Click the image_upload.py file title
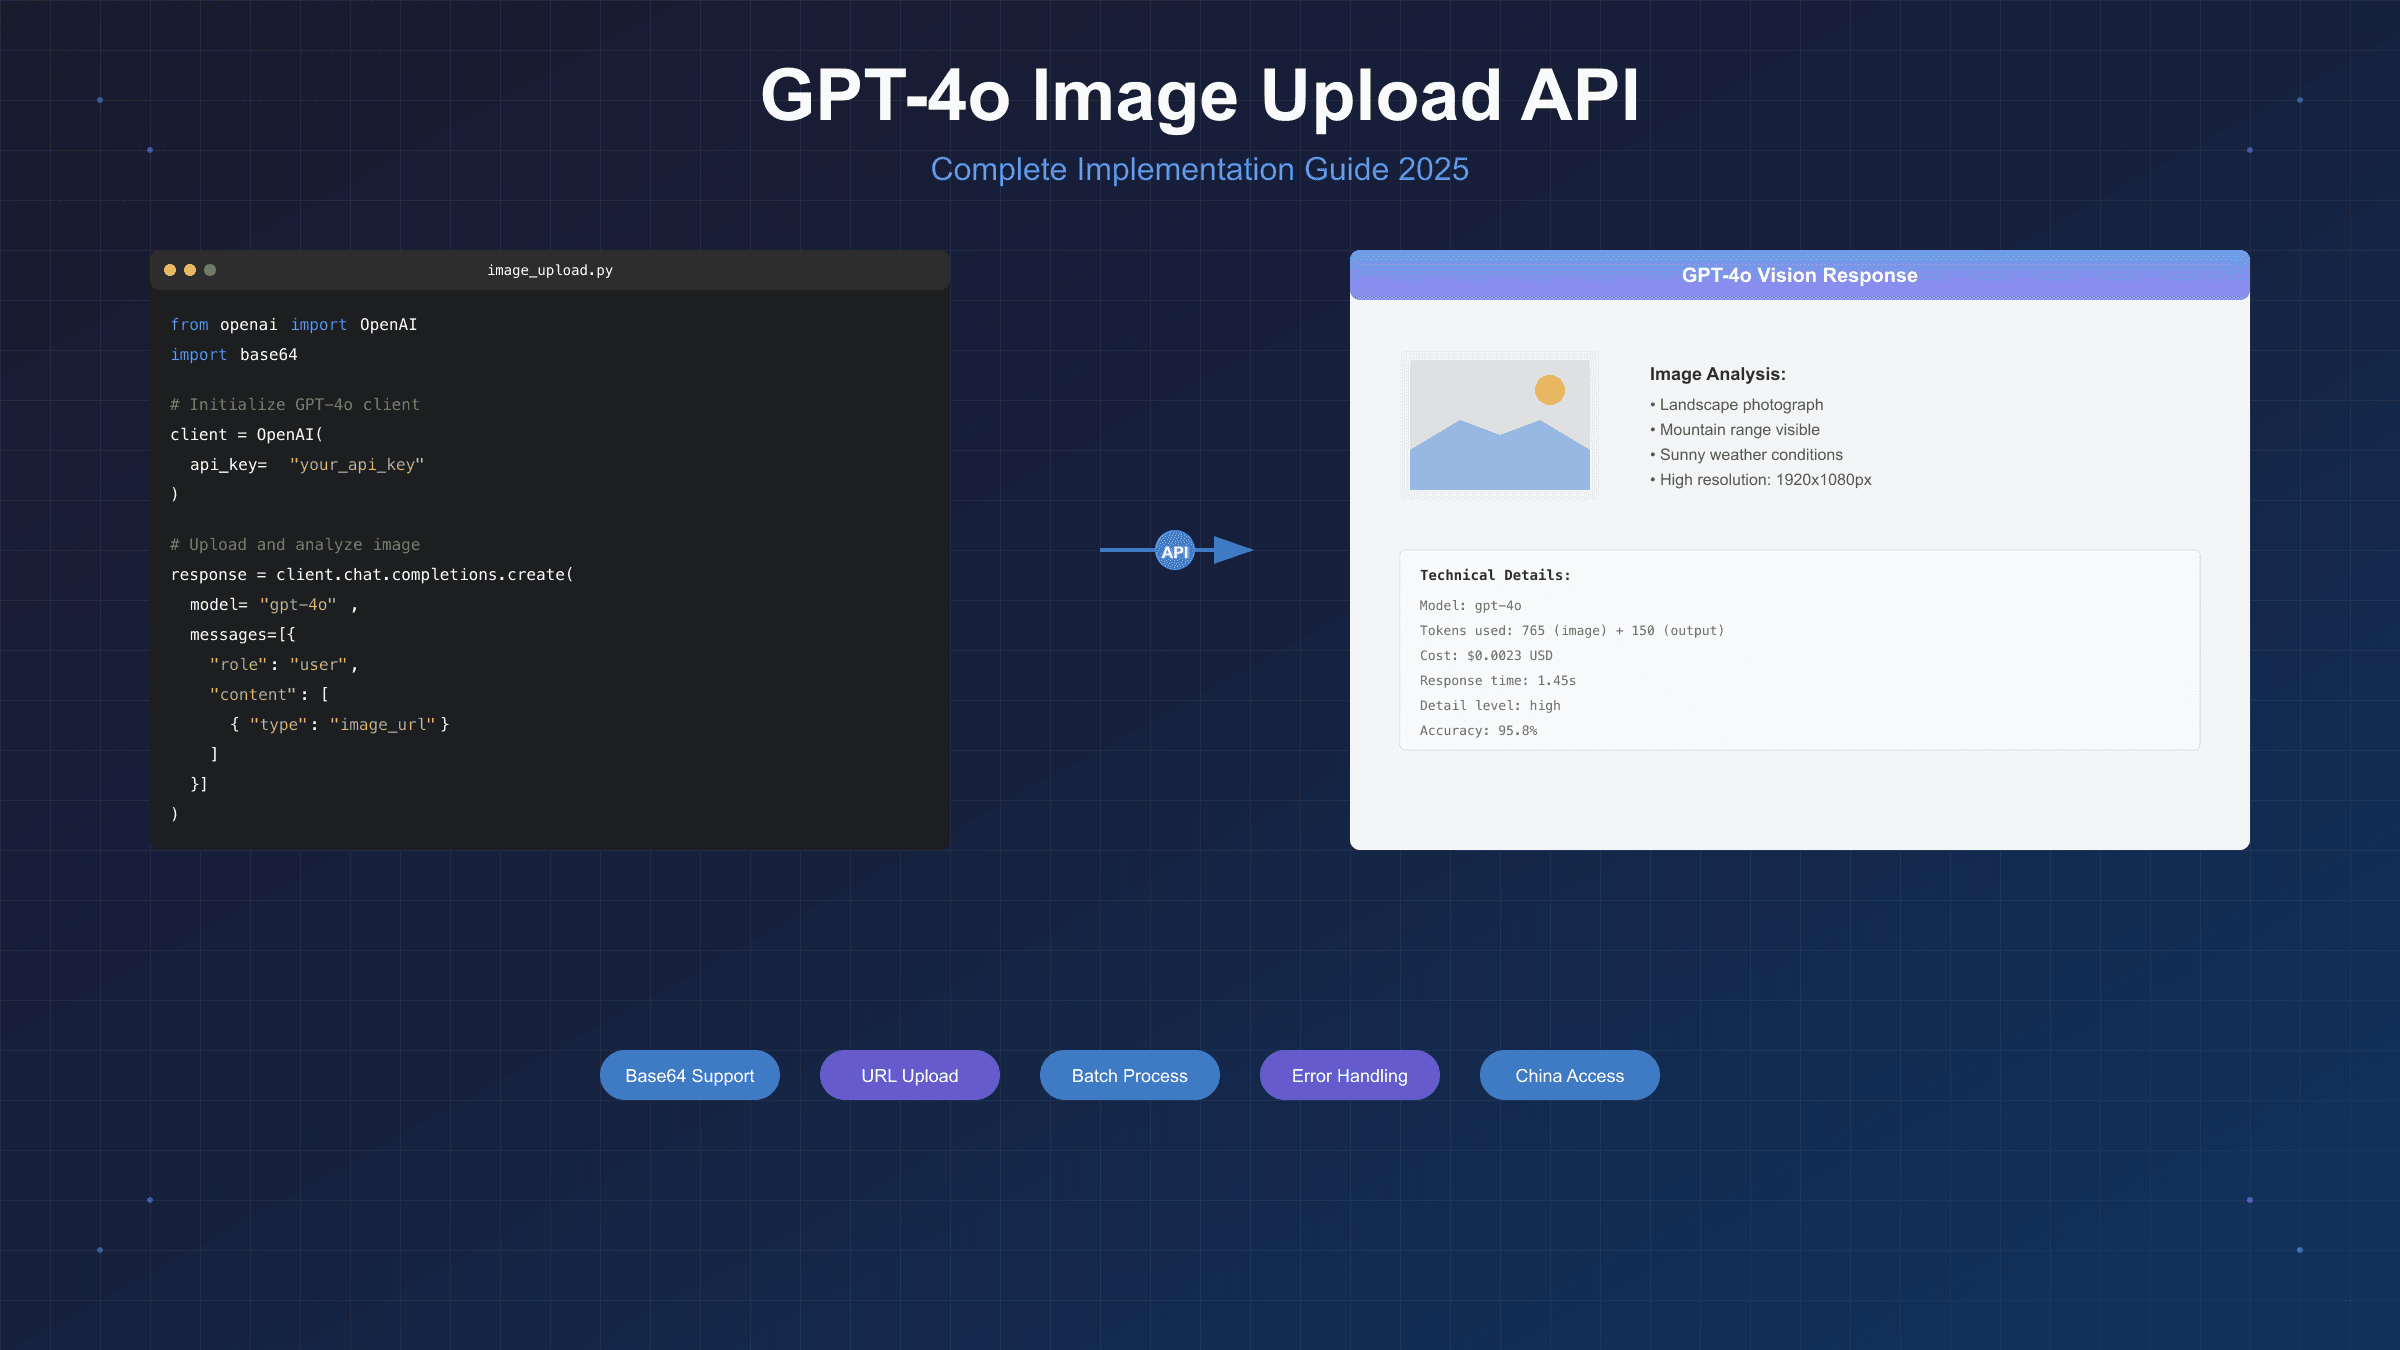 (x=550, y=270)
